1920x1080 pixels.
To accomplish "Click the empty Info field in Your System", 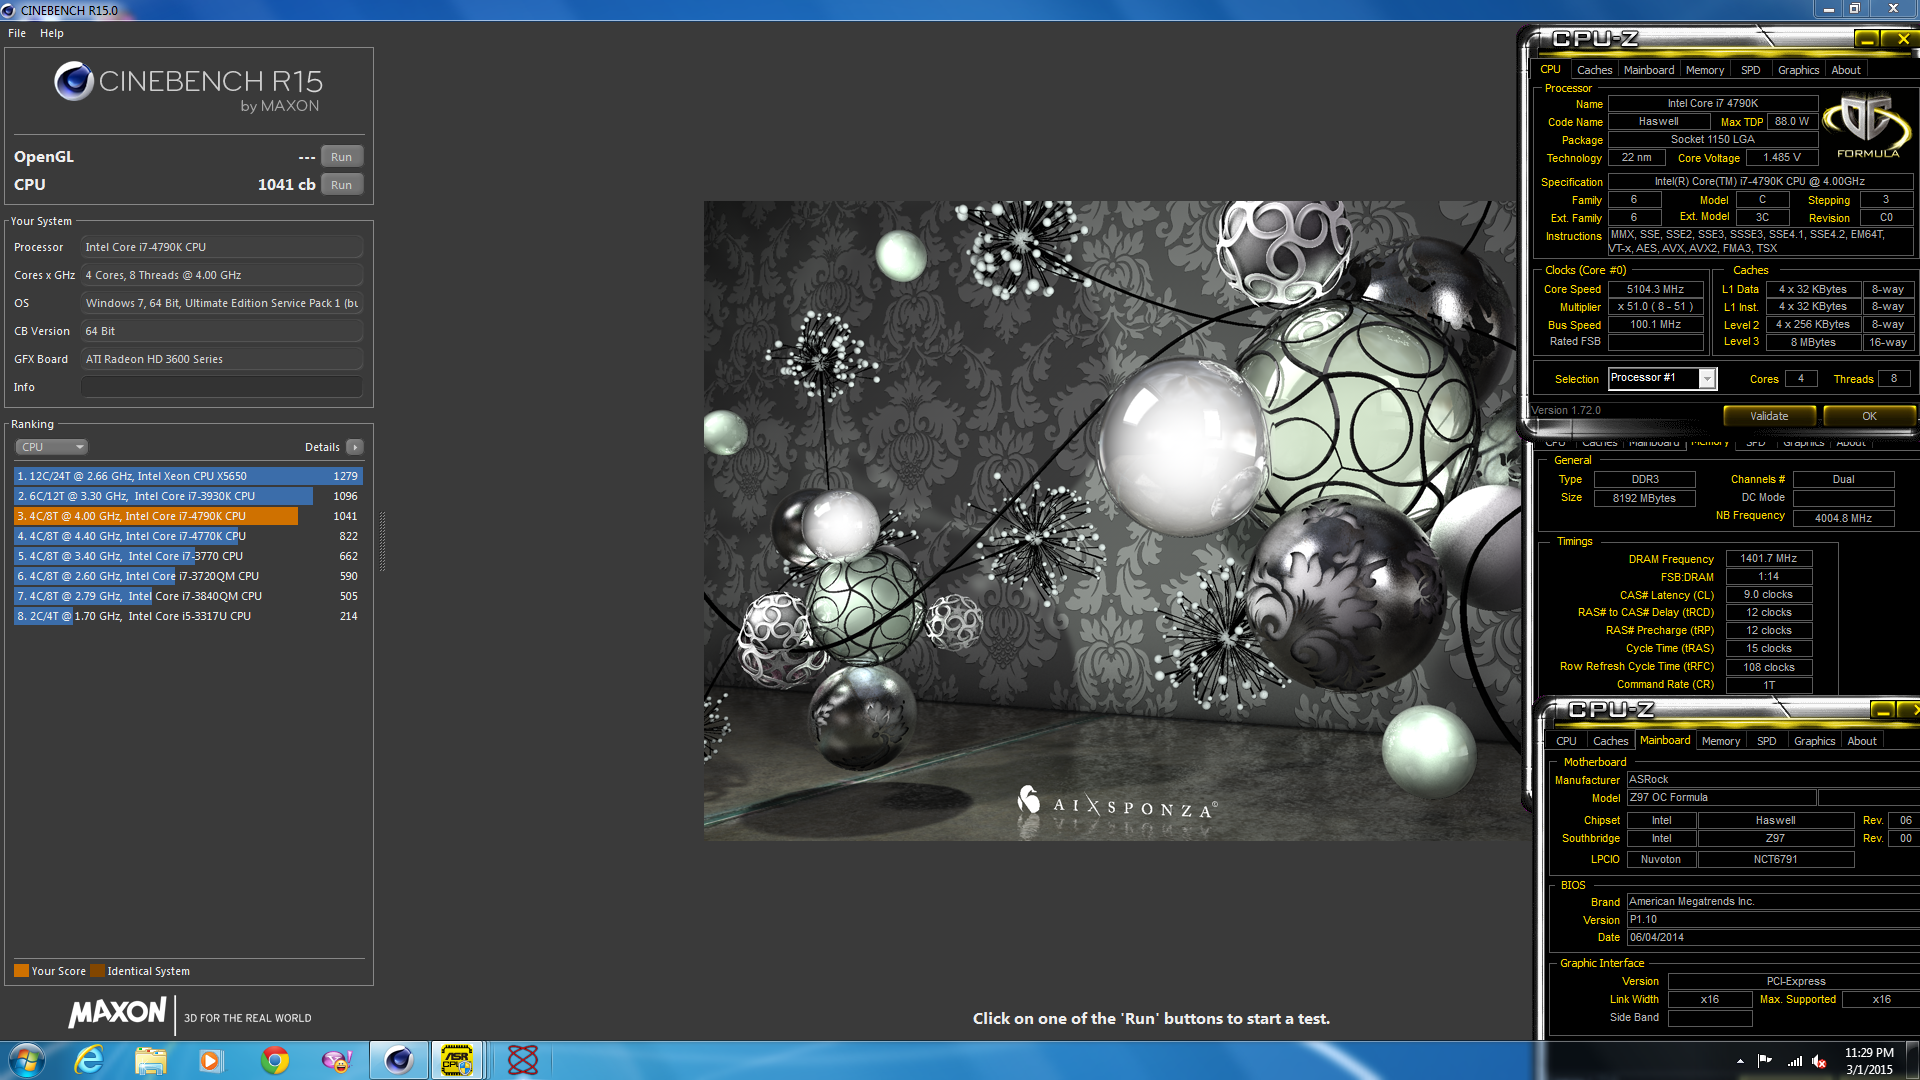I will tap(222, 387).
